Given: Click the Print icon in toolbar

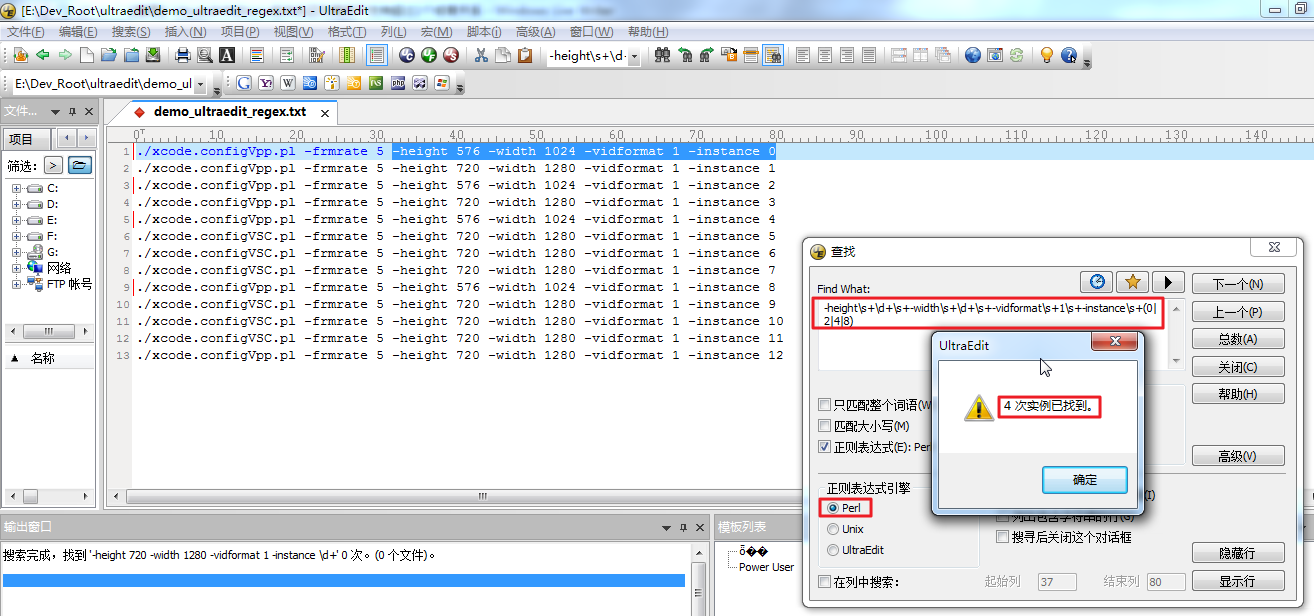Looking at the screenshot, I should pos(183,55).
